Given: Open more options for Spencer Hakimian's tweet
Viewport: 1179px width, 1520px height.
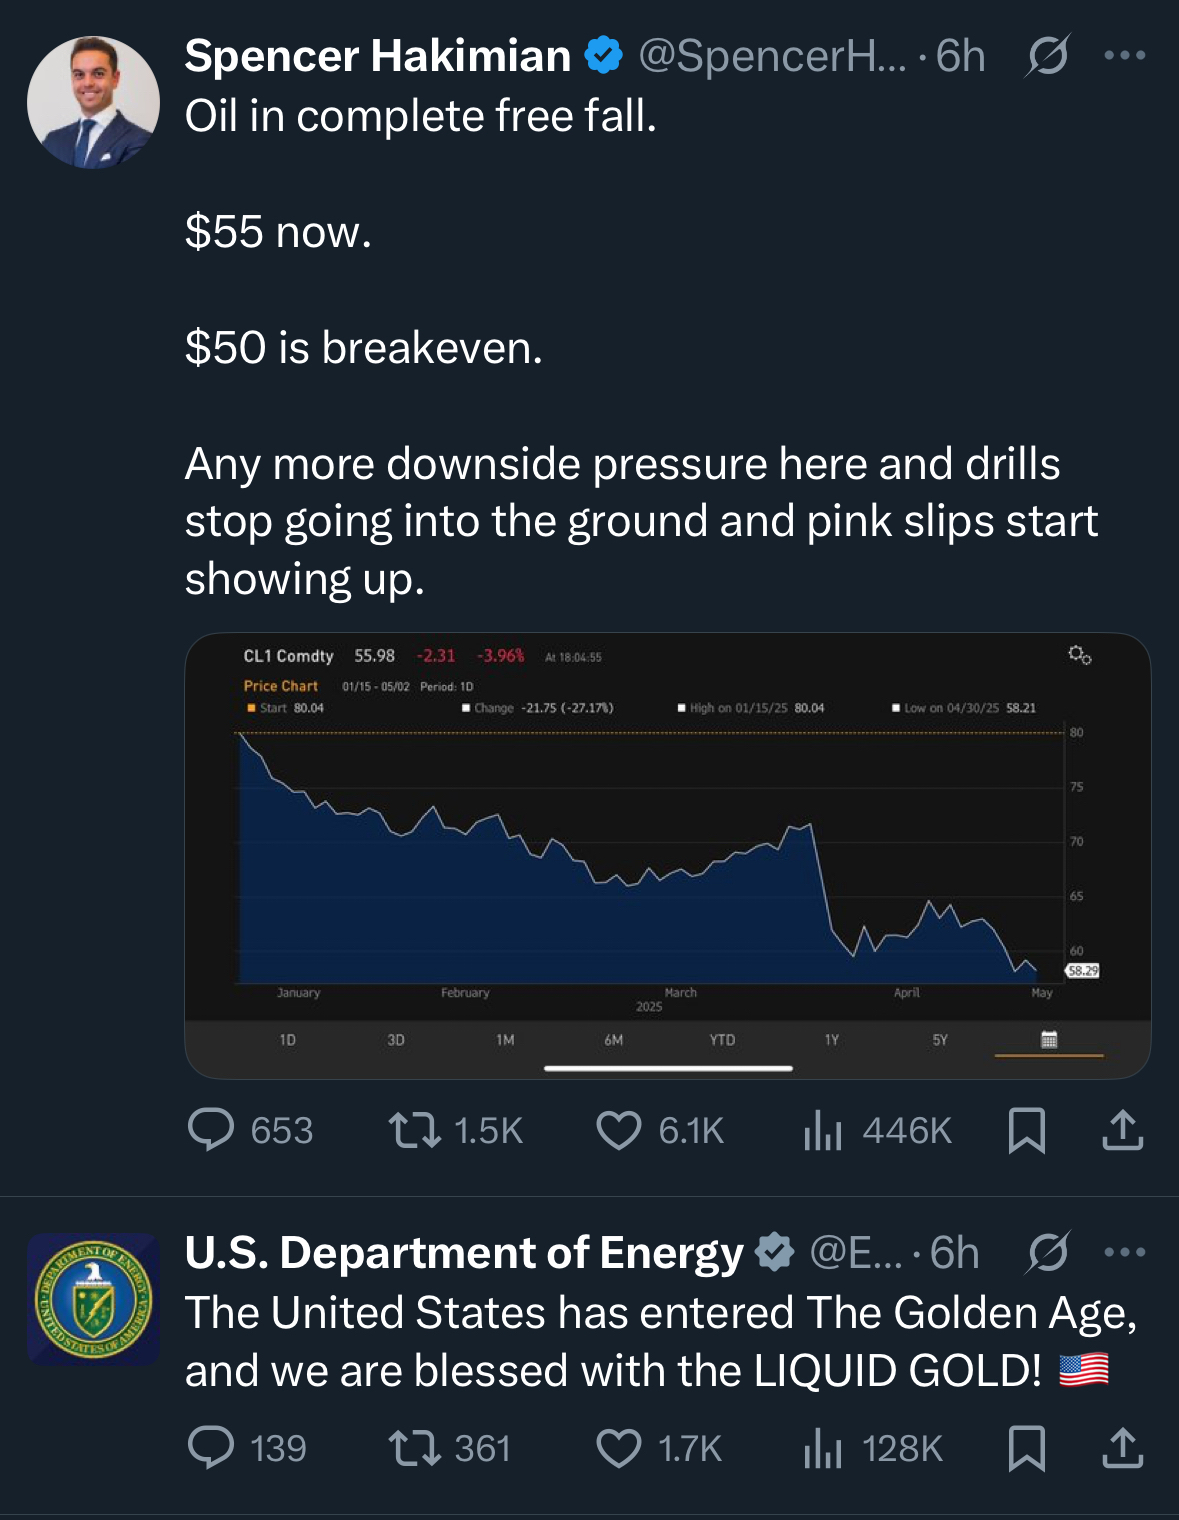Looking at the screenshot, I should point(1125,55).
